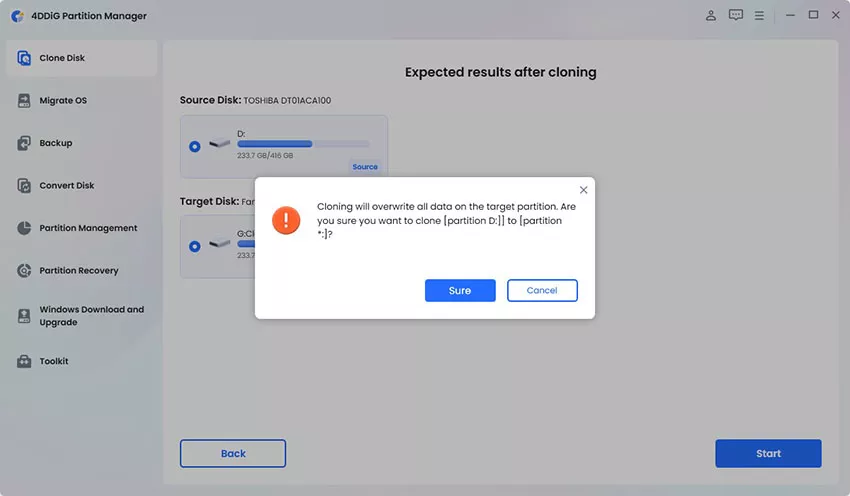
Task: Click the '4DDiG Partition Manager' window title
Action: tap(89, 16)
